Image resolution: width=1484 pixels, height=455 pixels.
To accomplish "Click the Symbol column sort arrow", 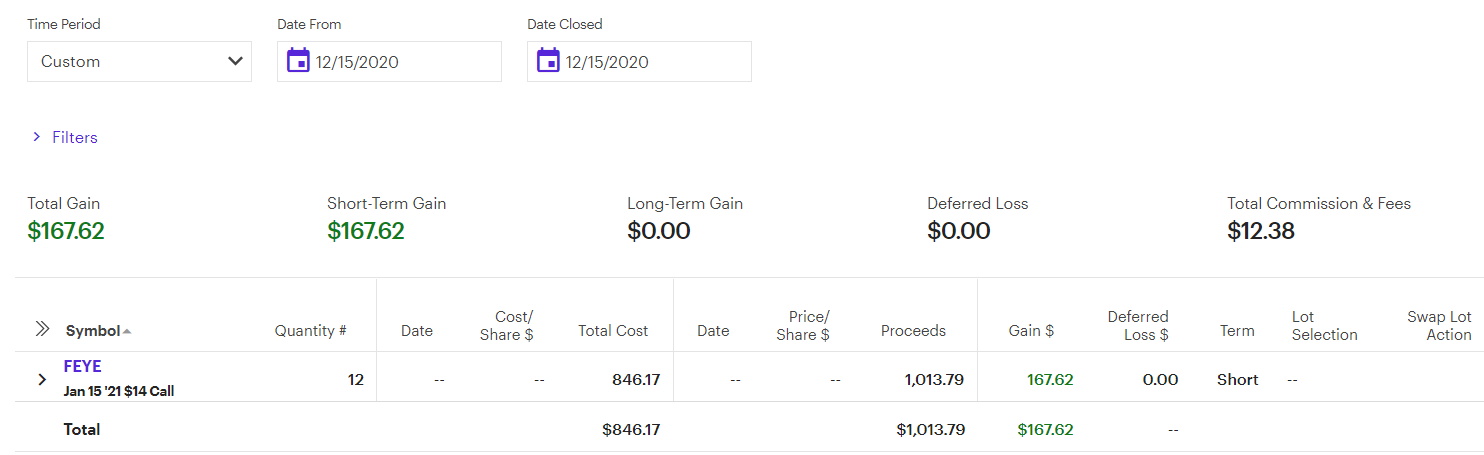I will (127, 332).
